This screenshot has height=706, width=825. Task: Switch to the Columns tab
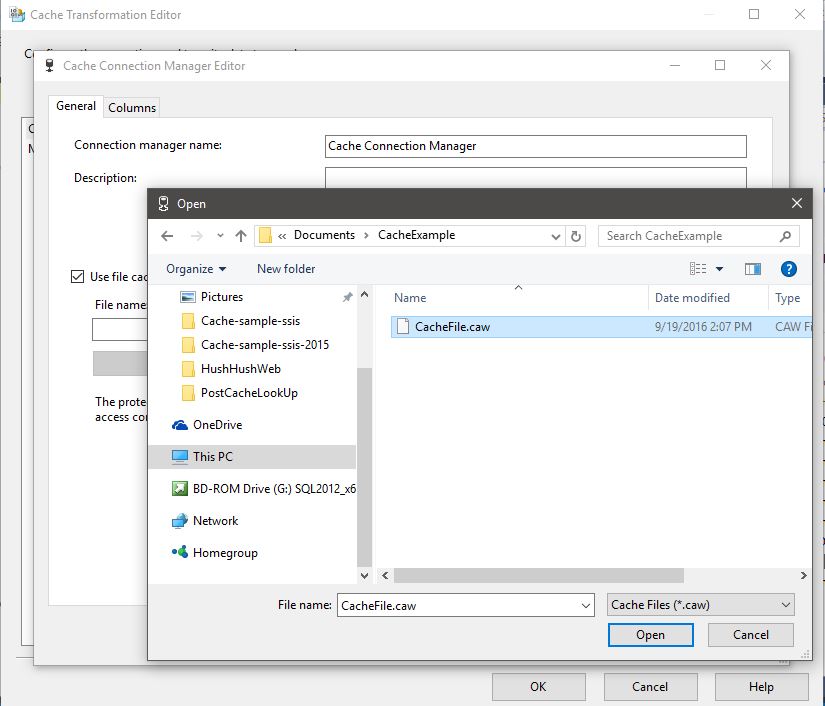coord(132,107)
